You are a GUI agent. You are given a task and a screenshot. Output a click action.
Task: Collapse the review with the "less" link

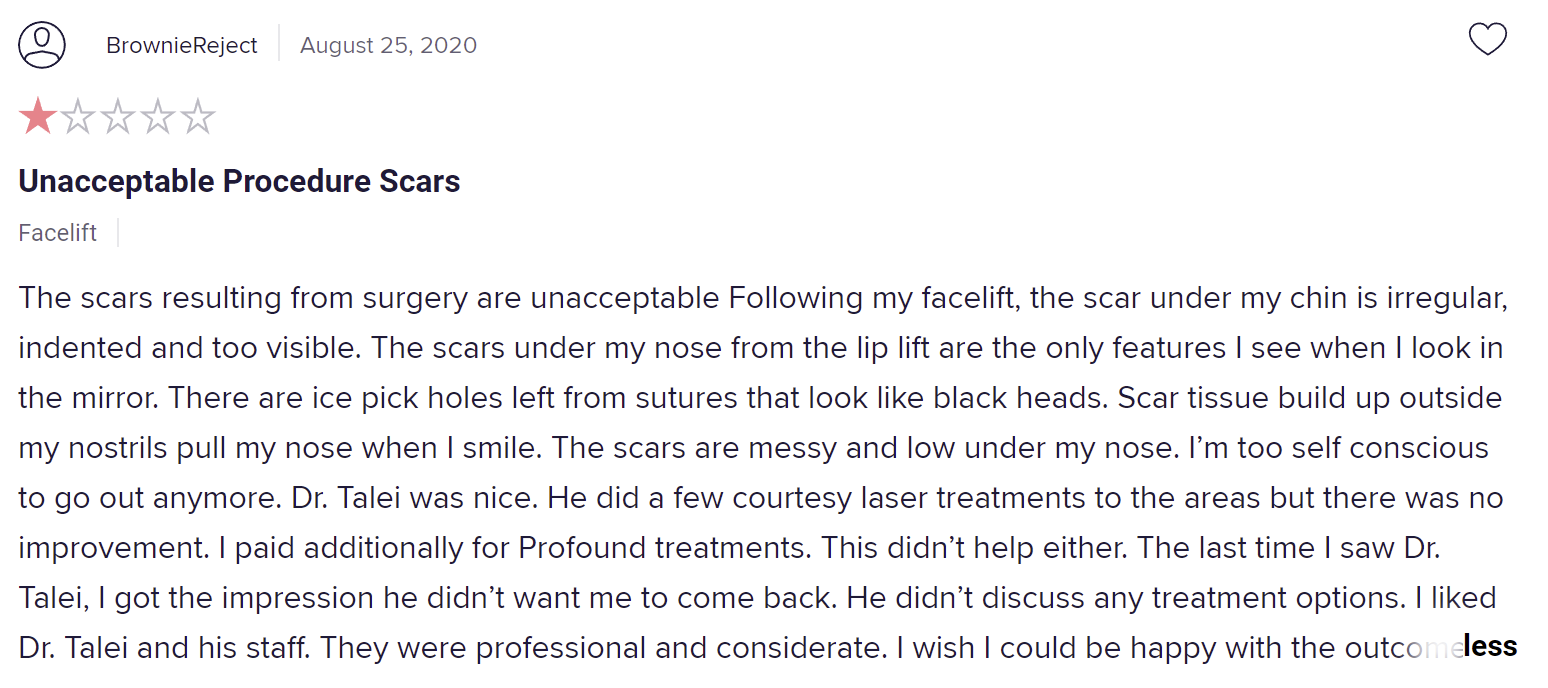click(x=1490, y=646)
